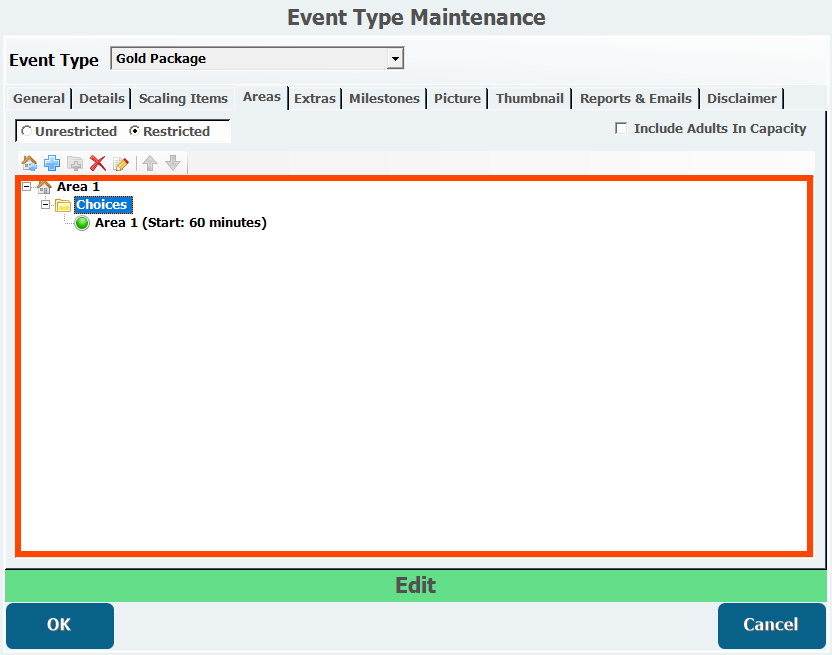Click the blue plus add icon
Image resolution: width=832 pixels, height=655 pixels.
coord(52,163)
